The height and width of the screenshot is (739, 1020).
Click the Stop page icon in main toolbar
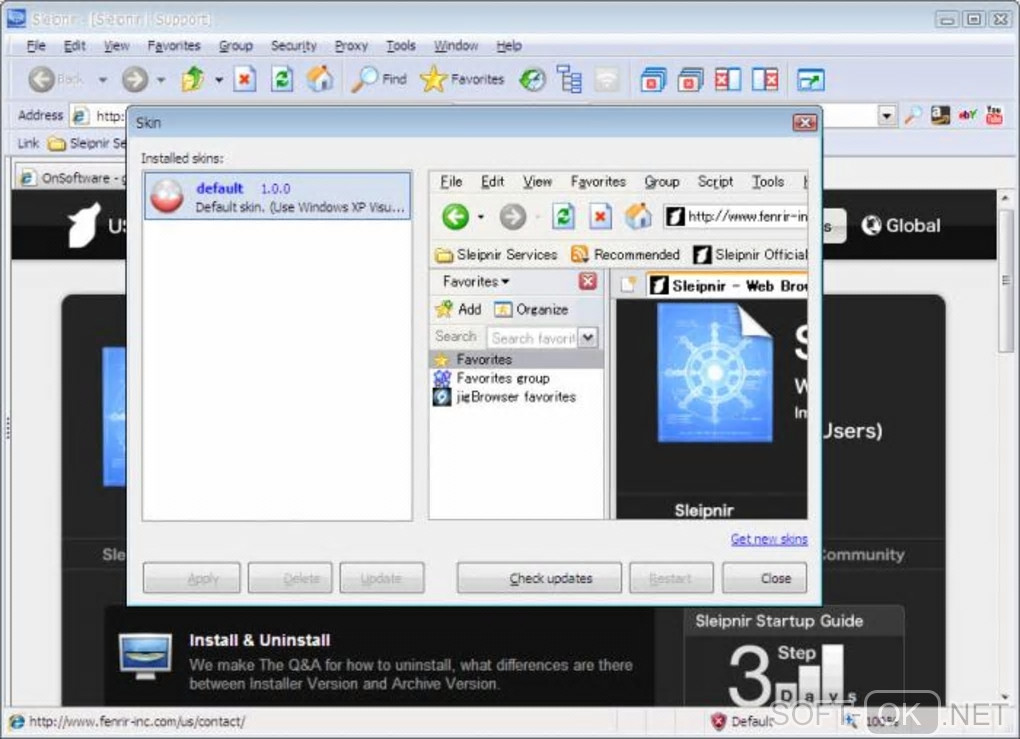[x=245, y=79]
